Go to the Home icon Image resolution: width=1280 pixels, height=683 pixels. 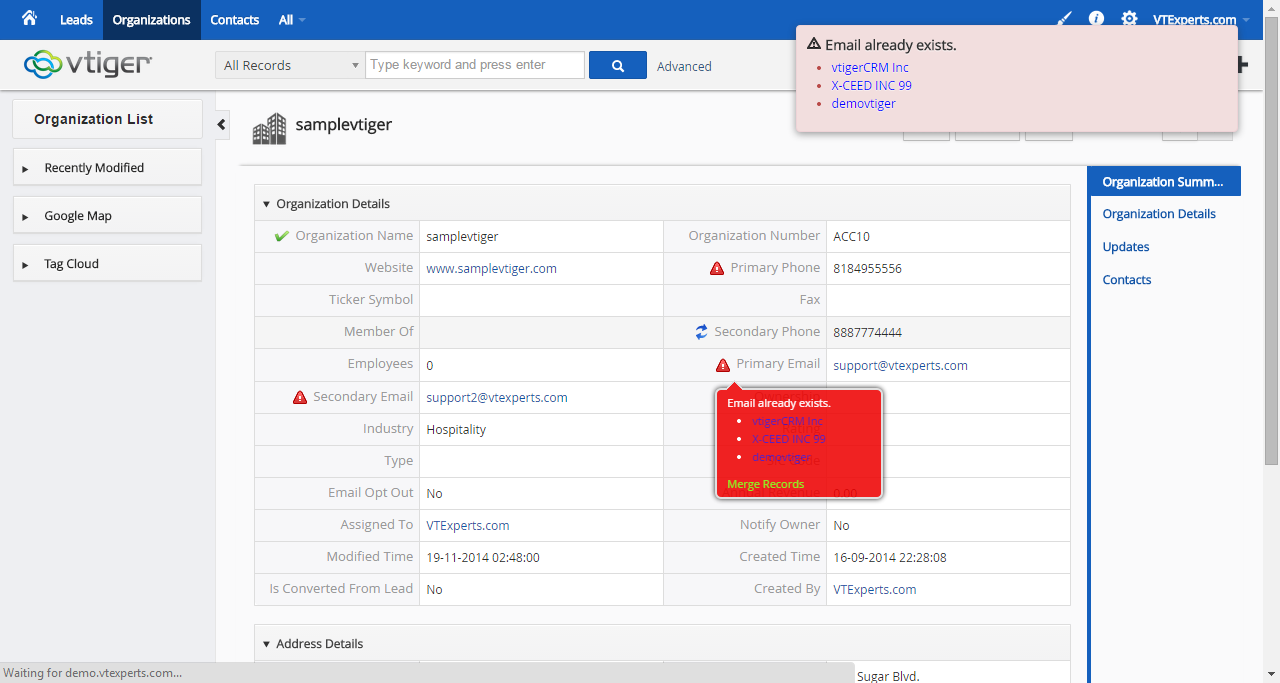(30, 19)
